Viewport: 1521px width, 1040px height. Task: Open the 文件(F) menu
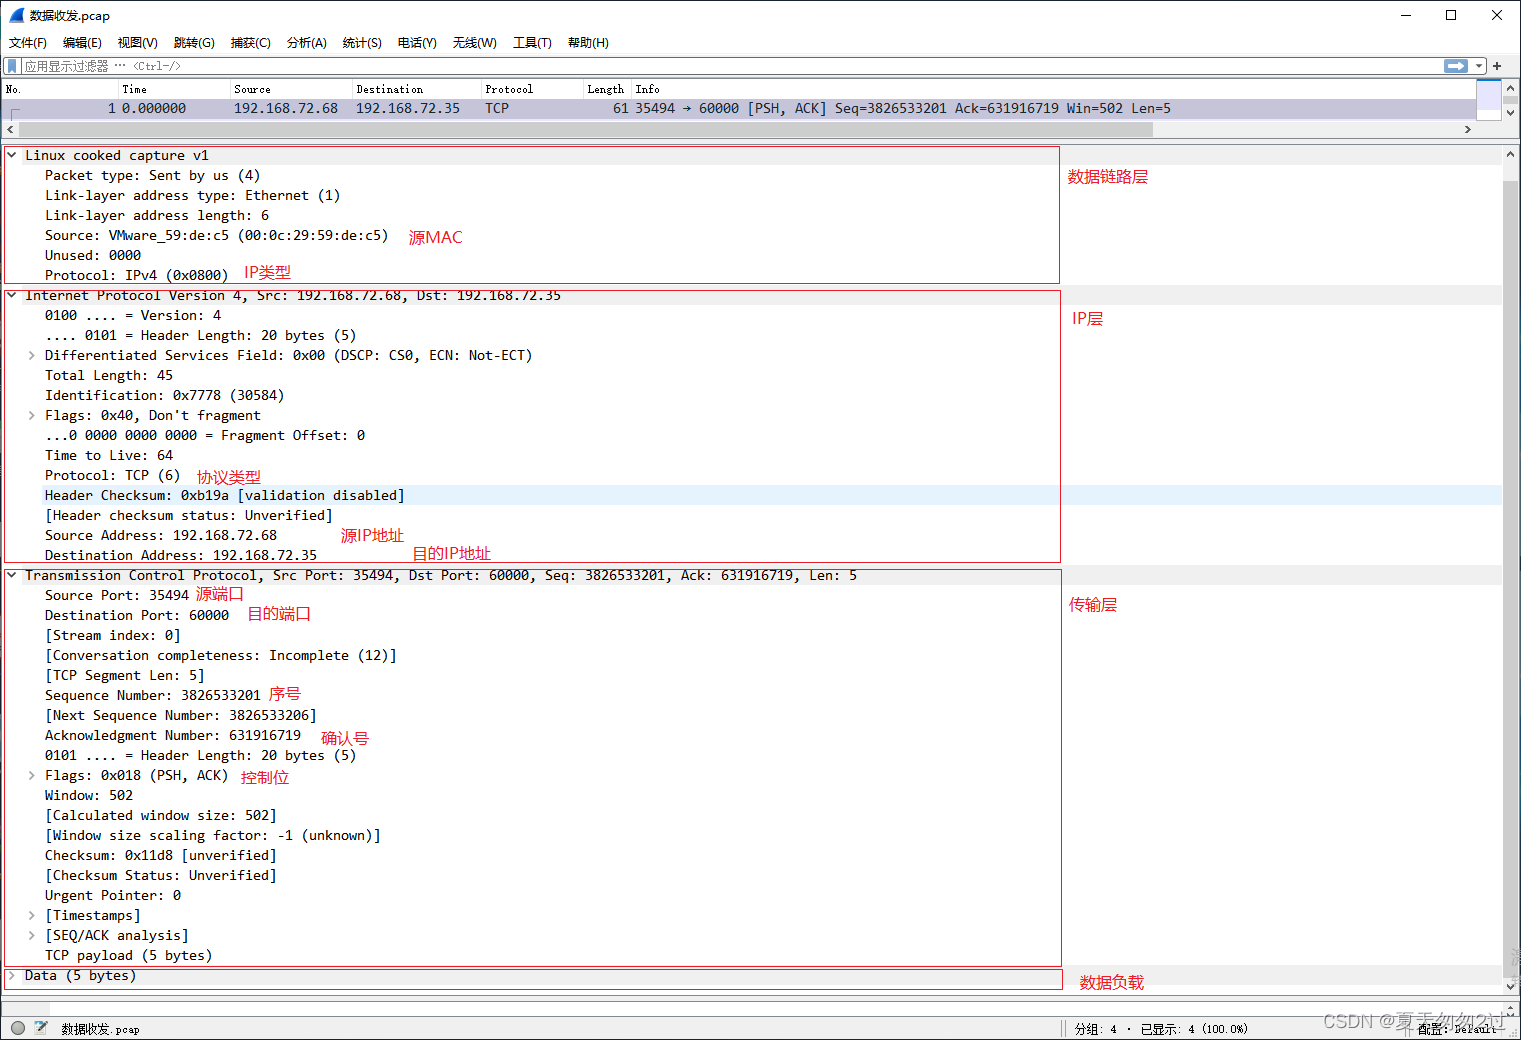click(28, 43)
